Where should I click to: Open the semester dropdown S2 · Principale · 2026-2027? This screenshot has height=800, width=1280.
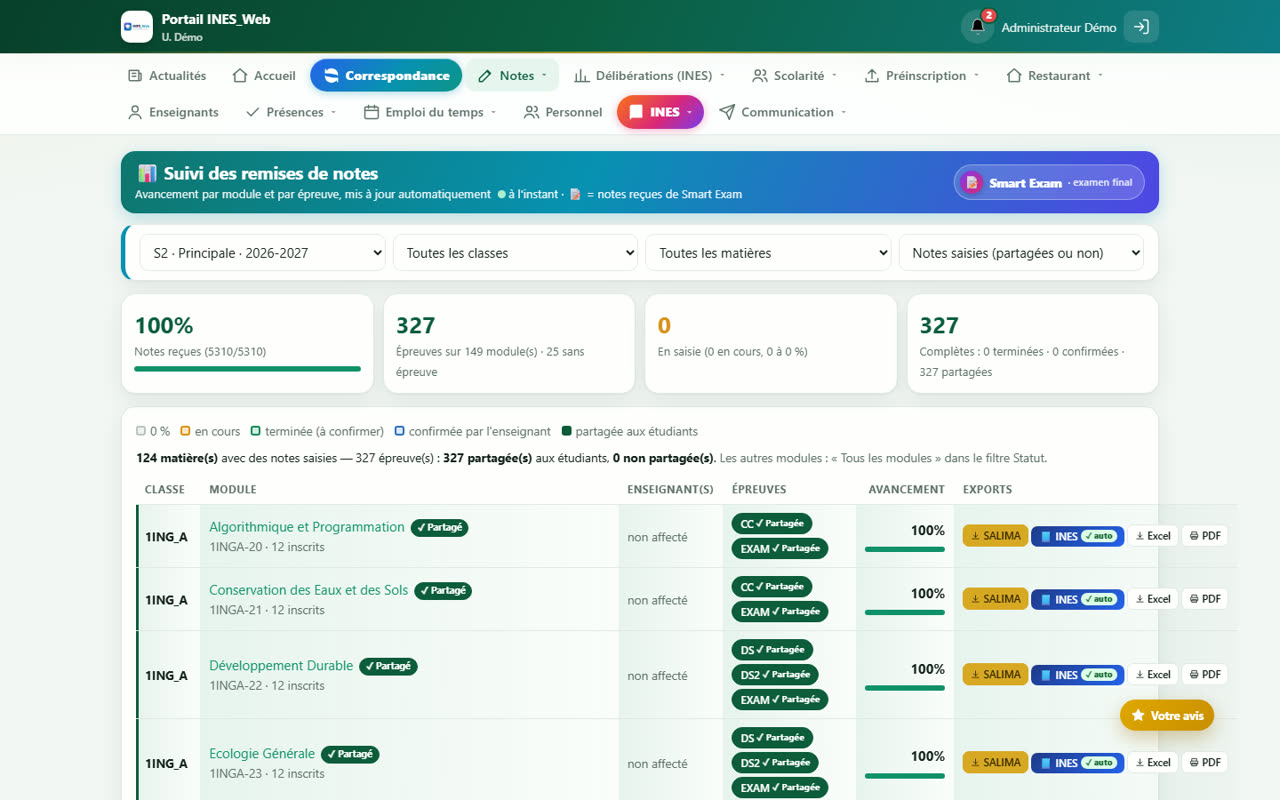pos(263,253)
